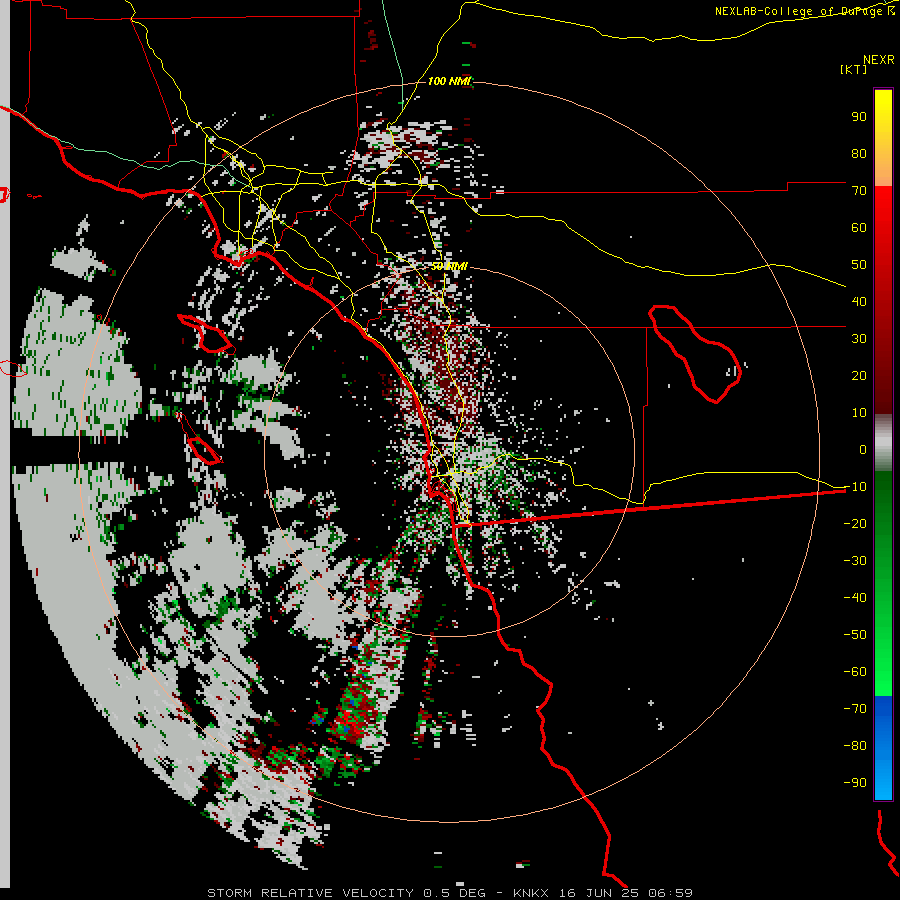This screenshot has height=900, width=900.
Task: Select the positive 80 scale value
Action: click(x=859, y=153)
